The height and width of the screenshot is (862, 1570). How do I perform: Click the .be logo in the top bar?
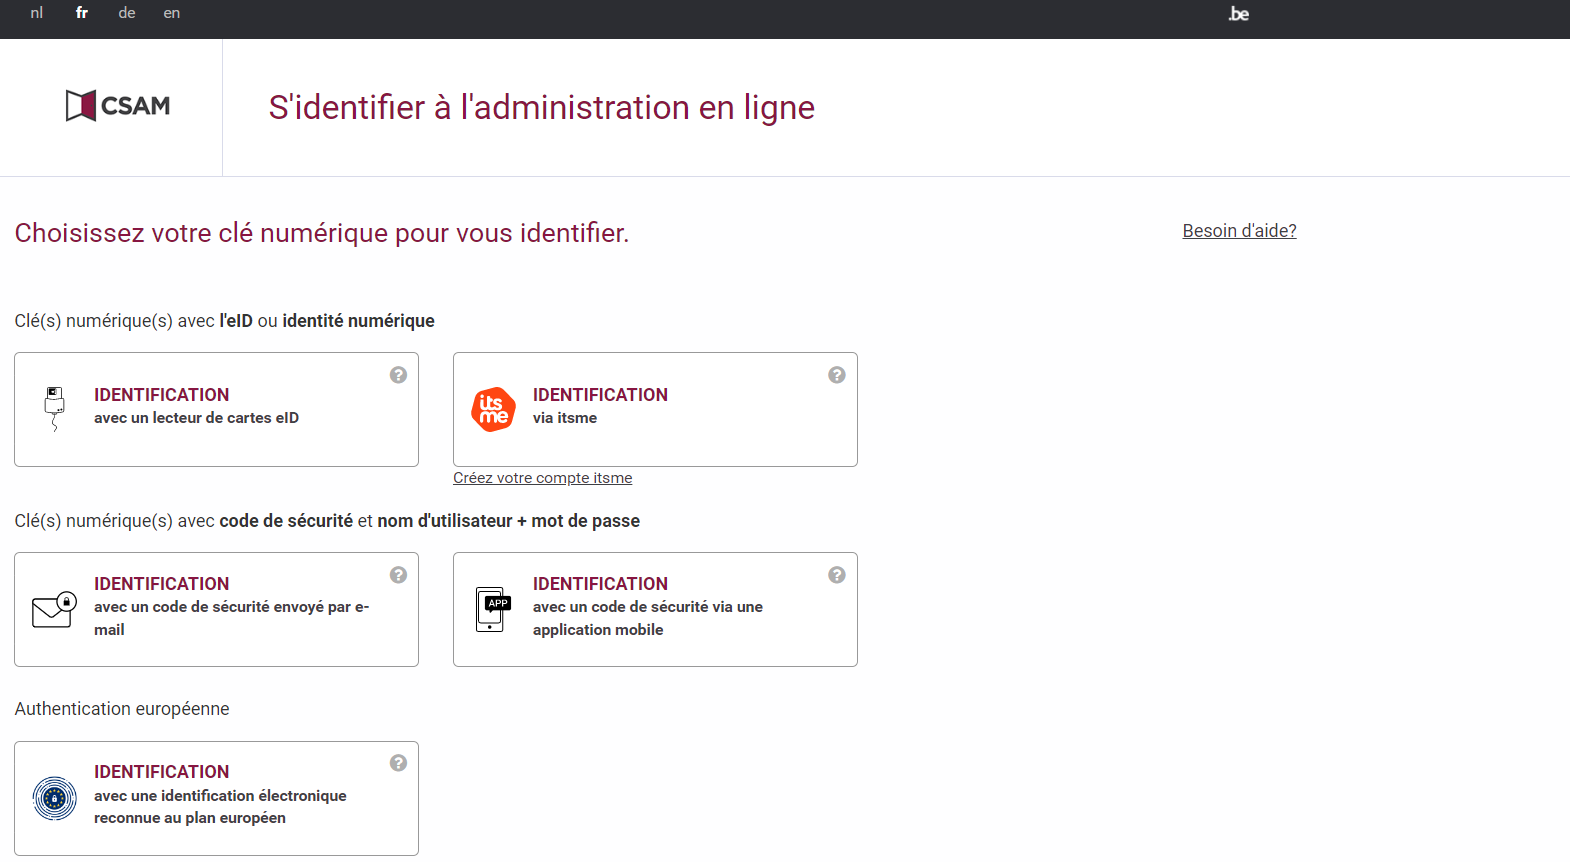tap(1238, 14)
